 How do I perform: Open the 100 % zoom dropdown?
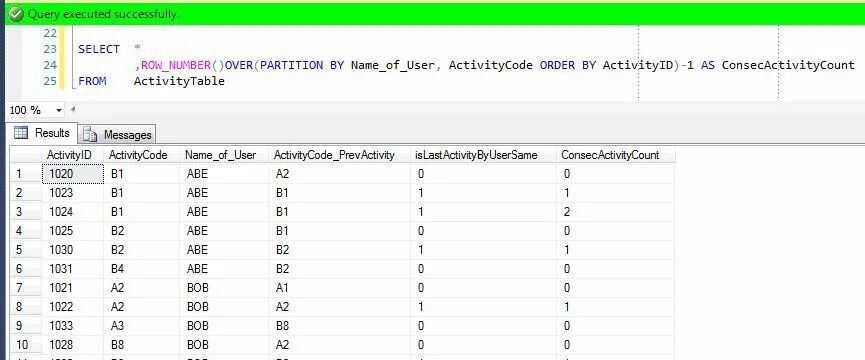point(59,110)
